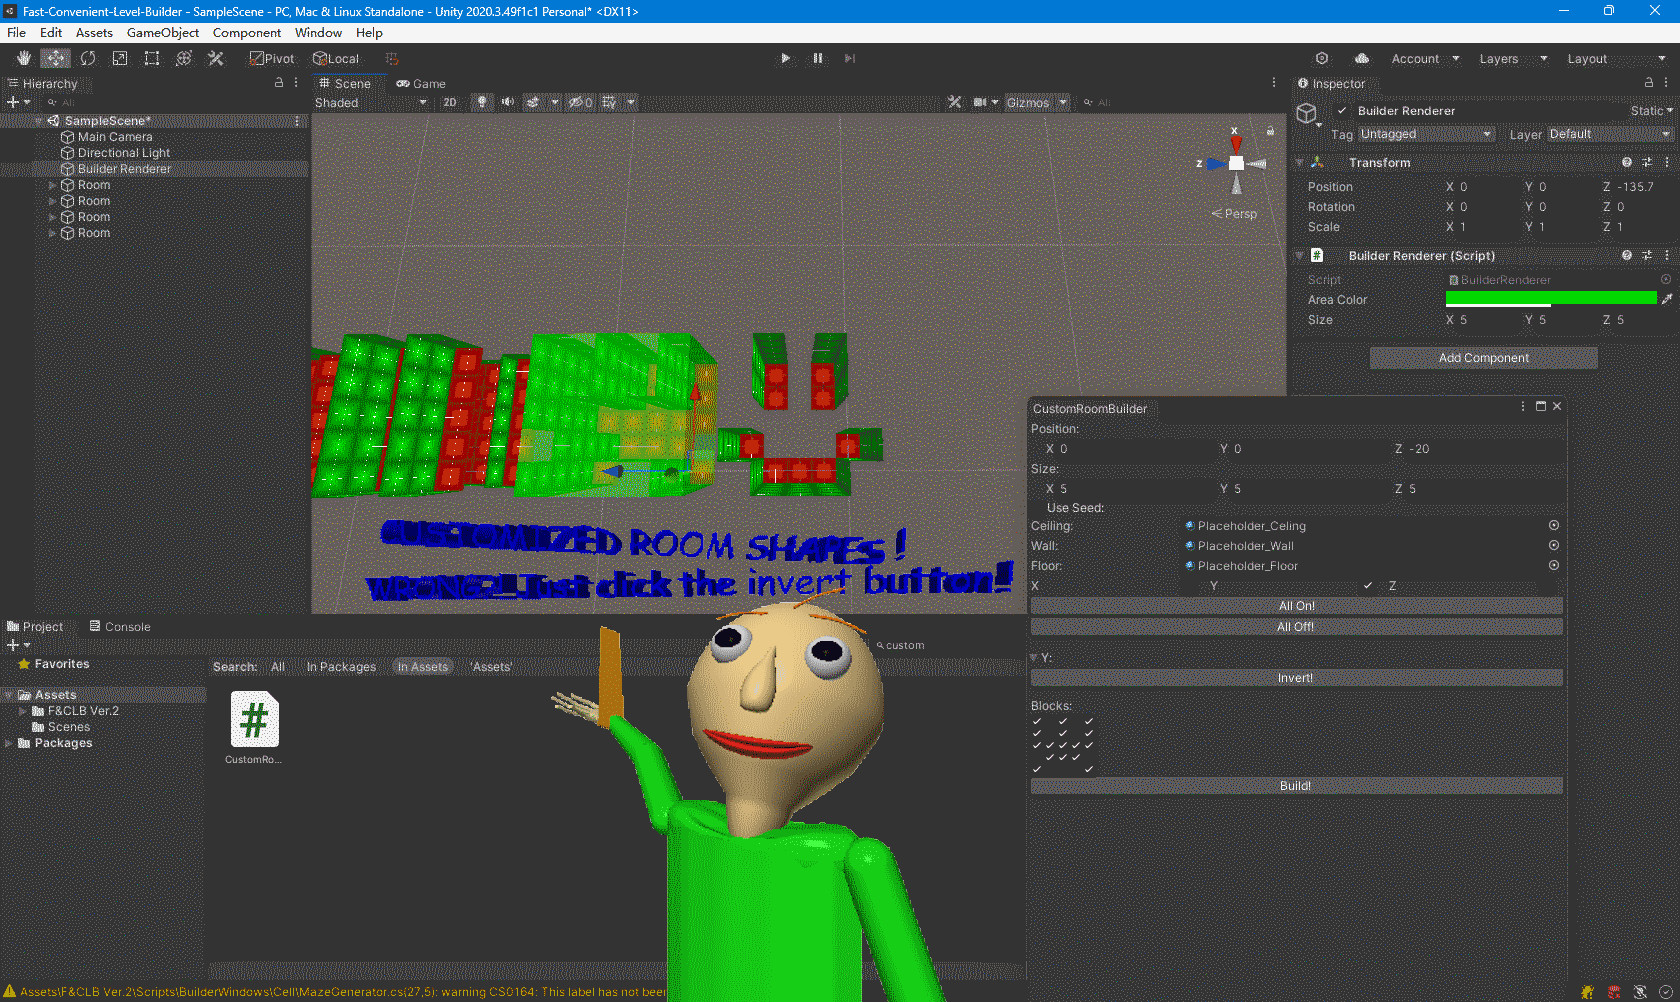This screenshot has width=1680, height=1002.
Task: Switch to the Game tab
Action: click(x=421, y=83)
